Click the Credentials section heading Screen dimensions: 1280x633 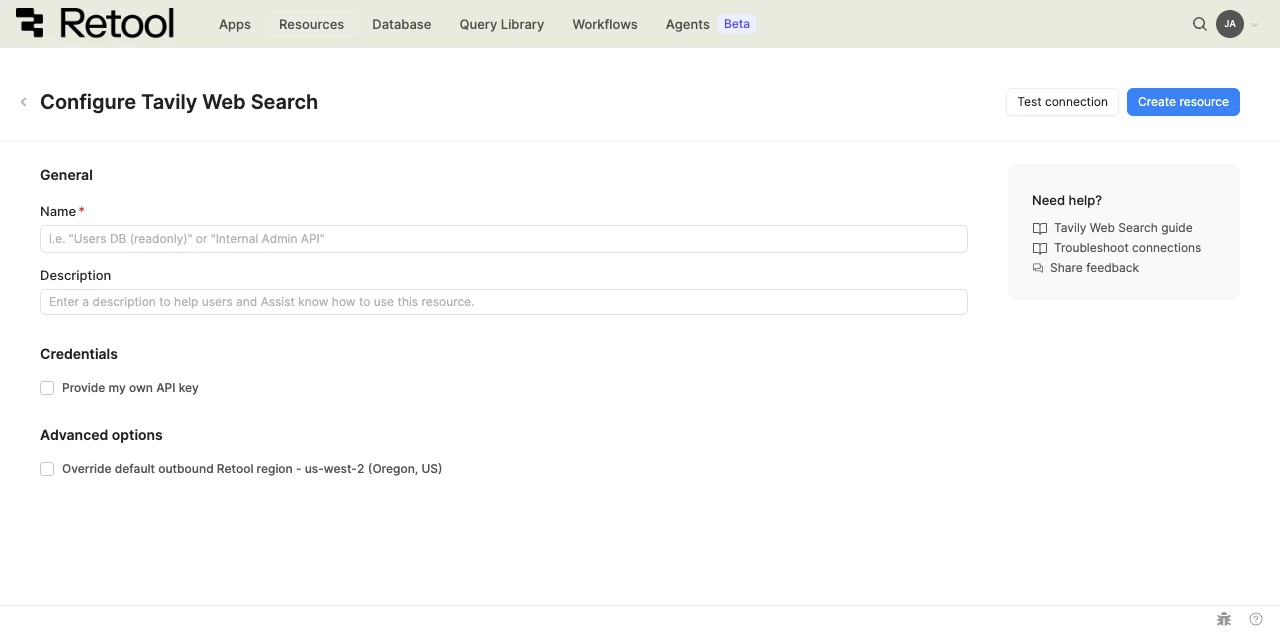[79, 354]
